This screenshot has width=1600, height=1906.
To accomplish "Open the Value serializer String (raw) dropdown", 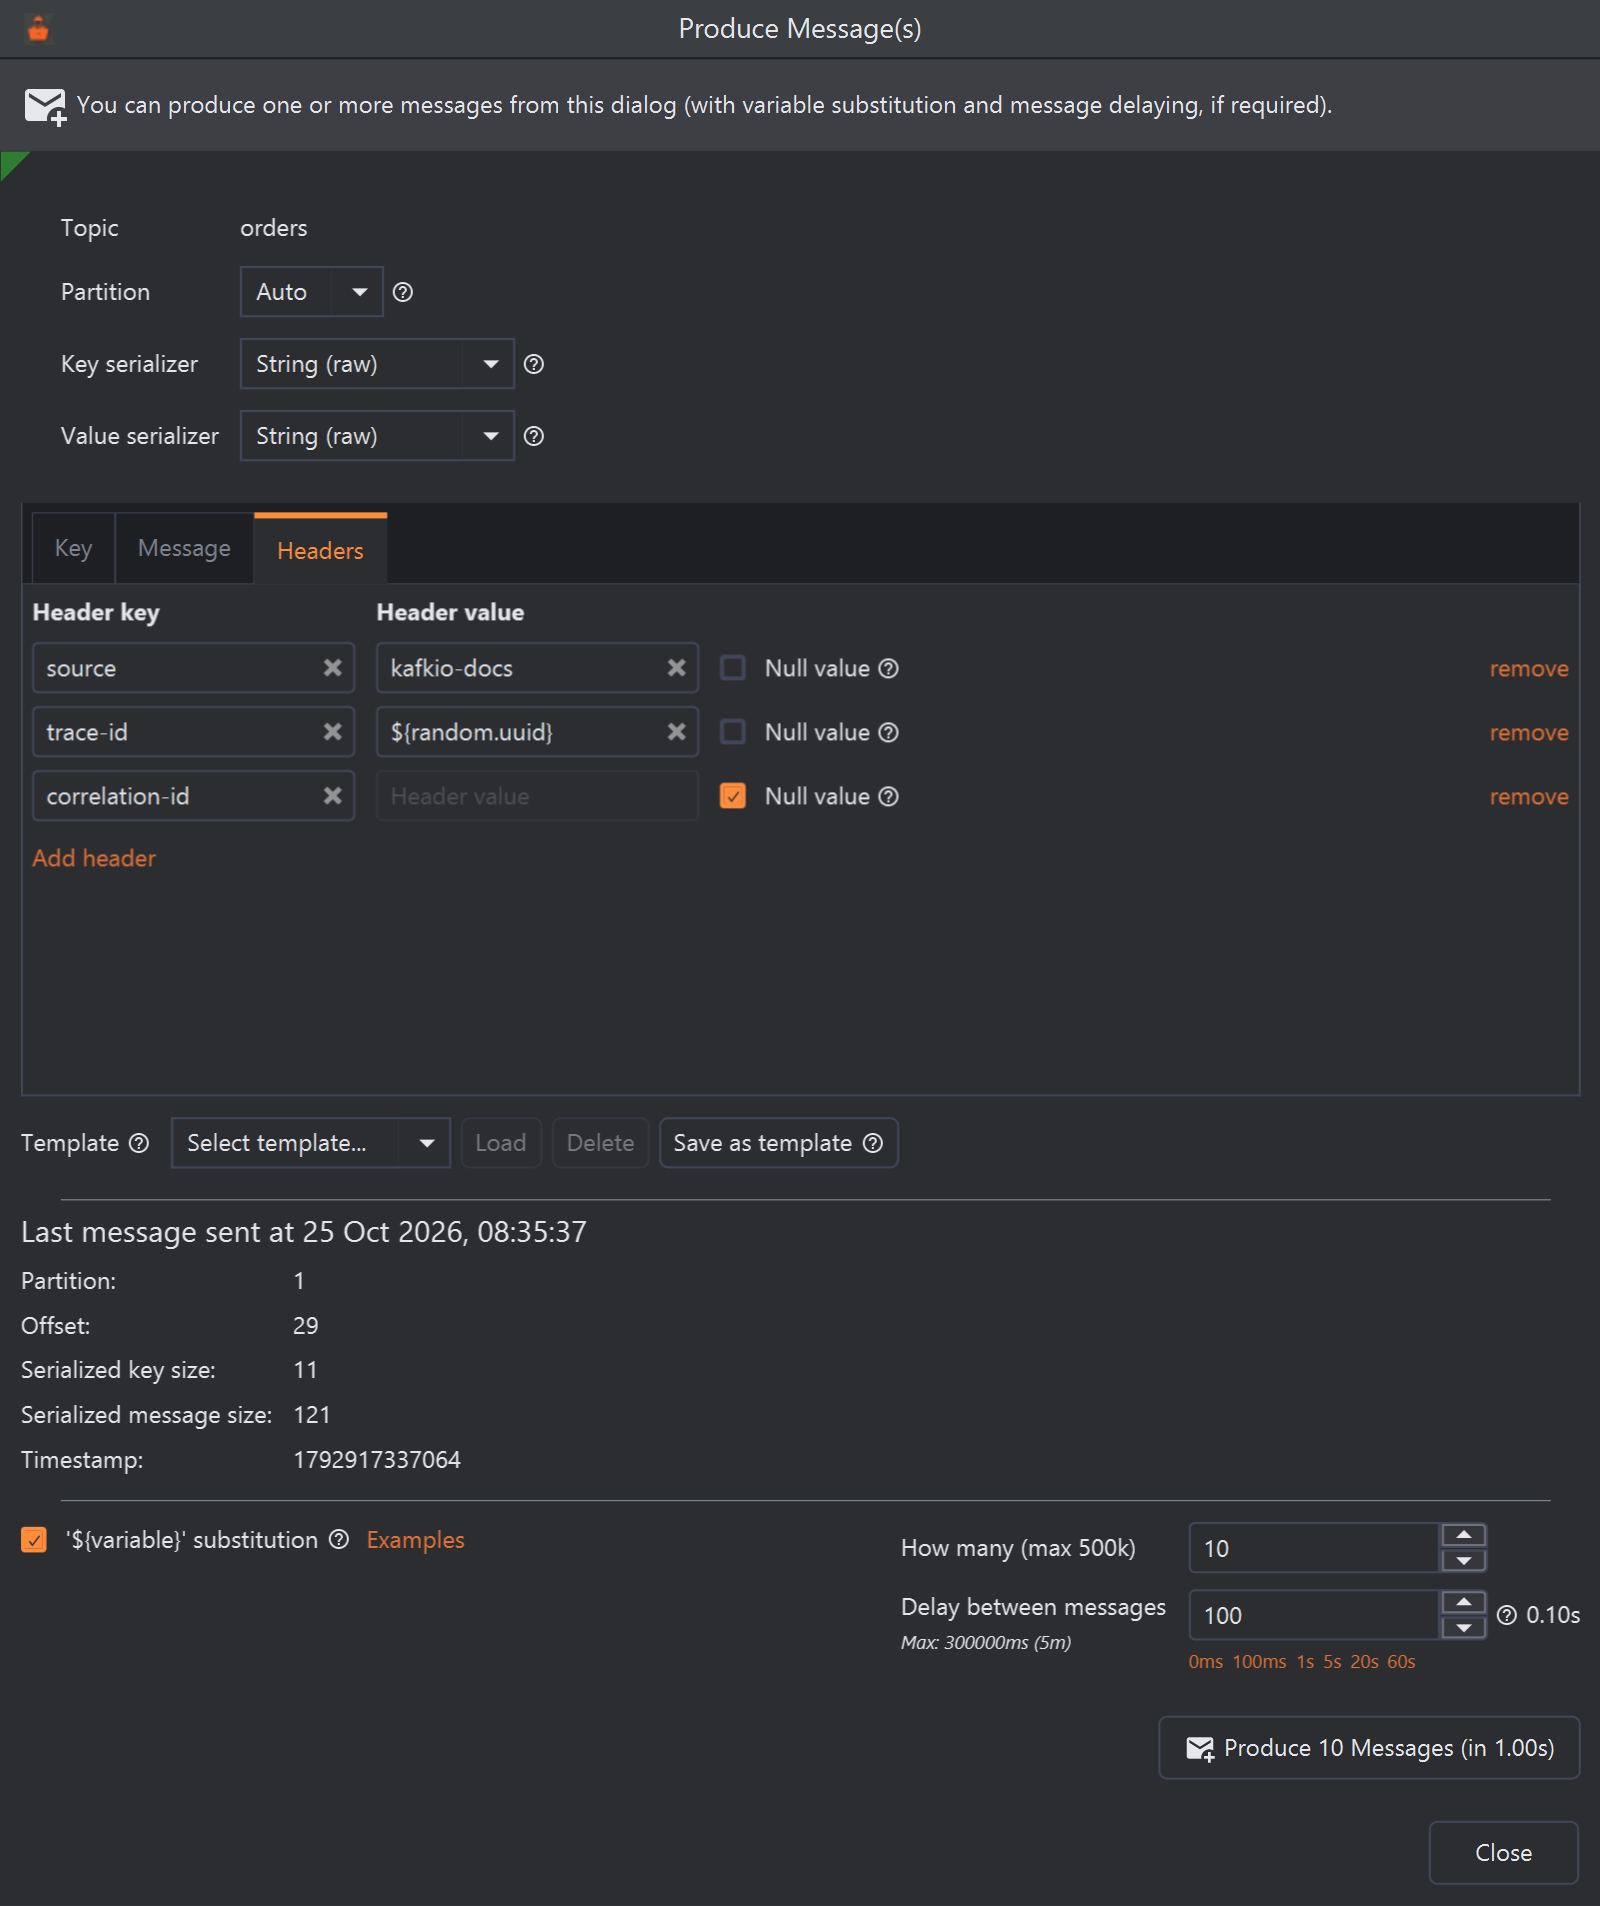I will click(x=377, y=436).
